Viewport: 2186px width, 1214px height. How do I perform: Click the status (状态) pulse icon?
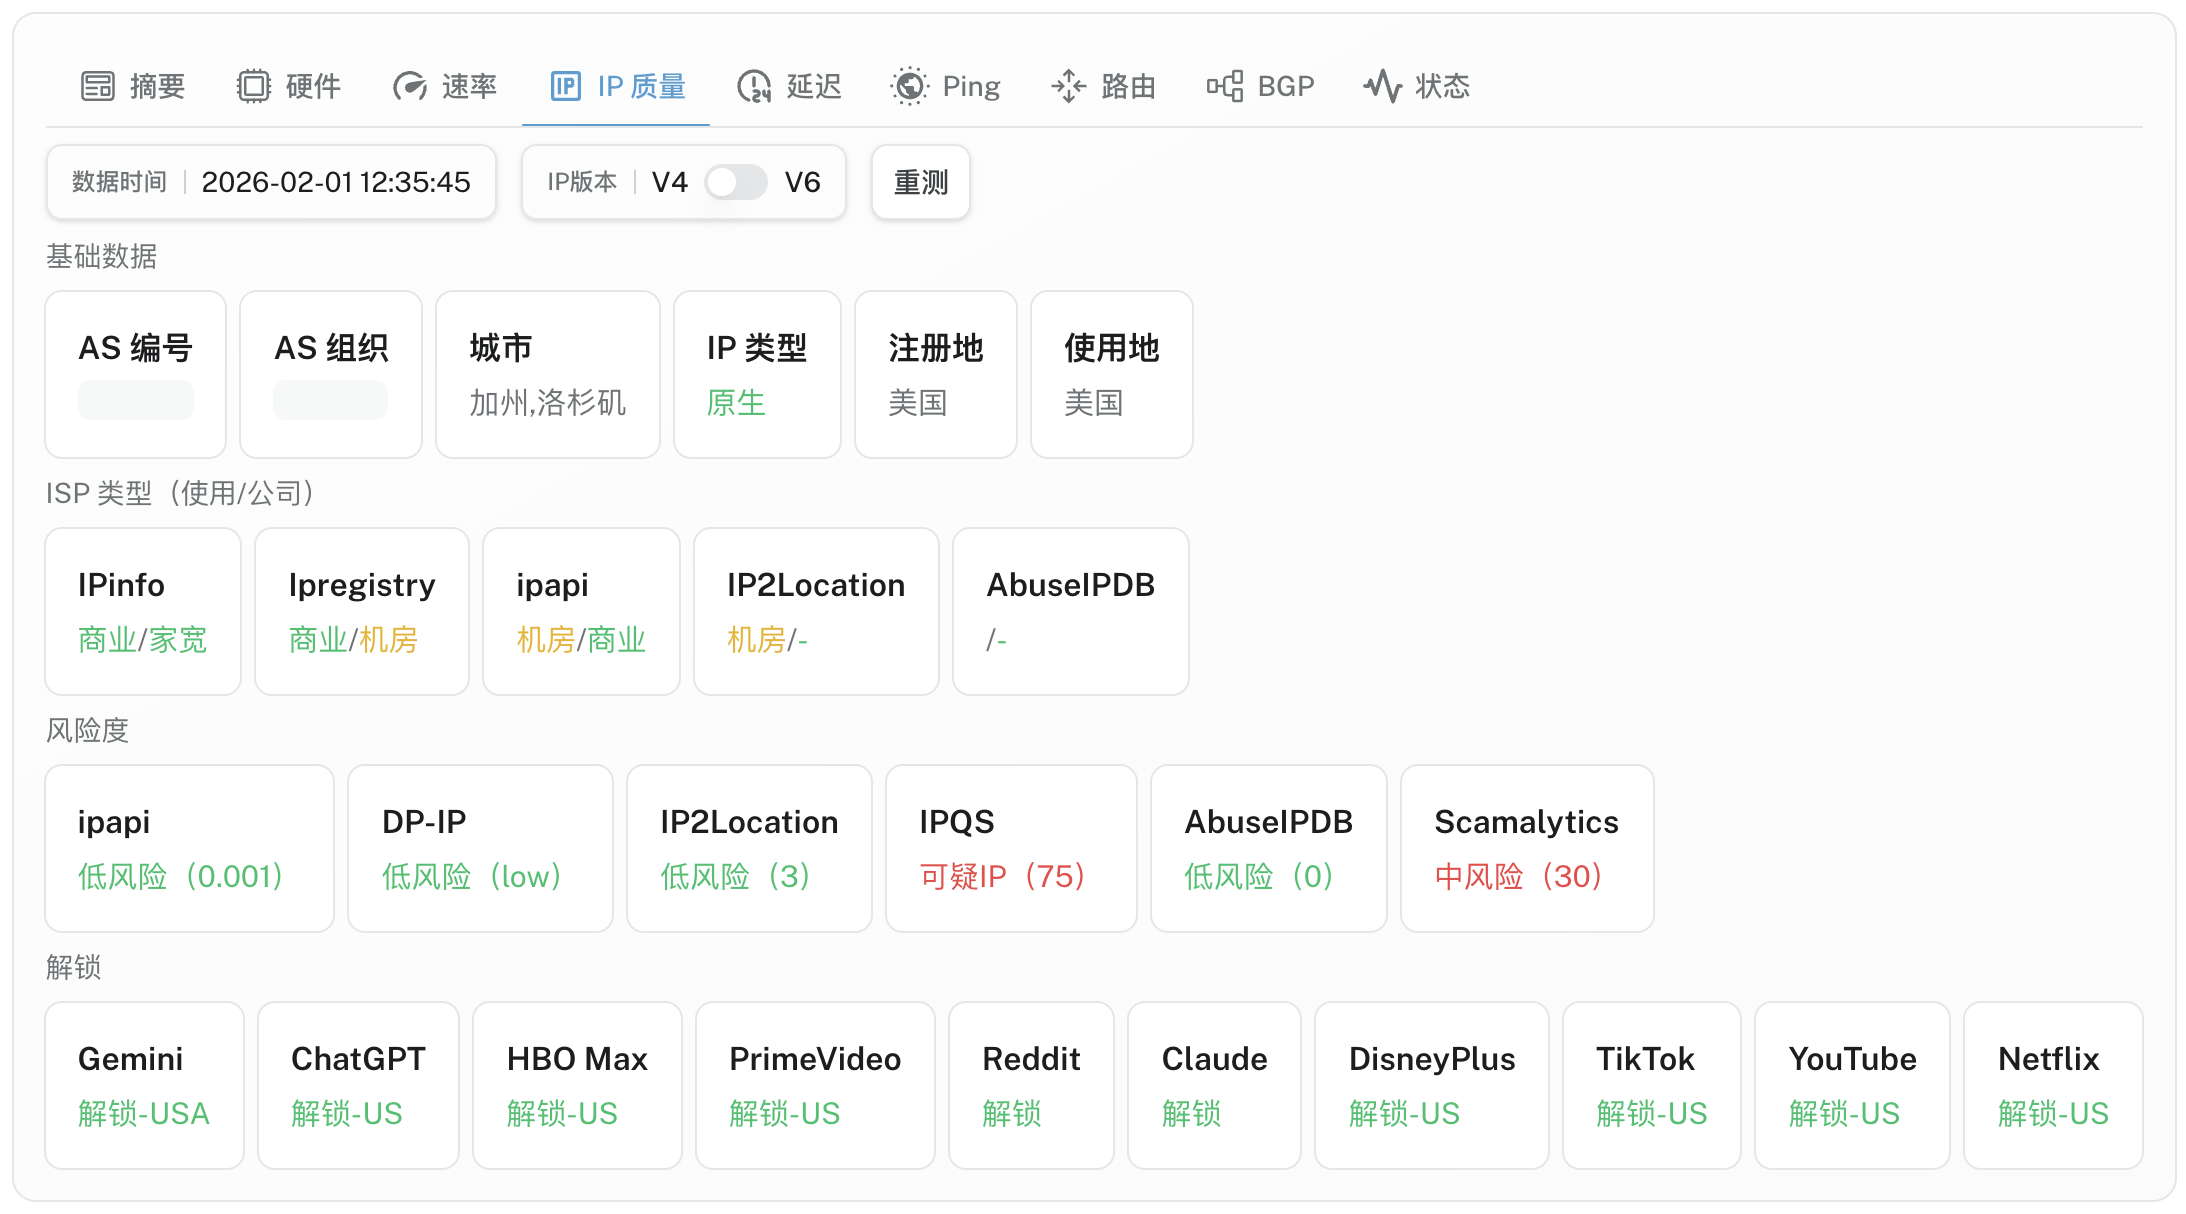pos(1382,86)
